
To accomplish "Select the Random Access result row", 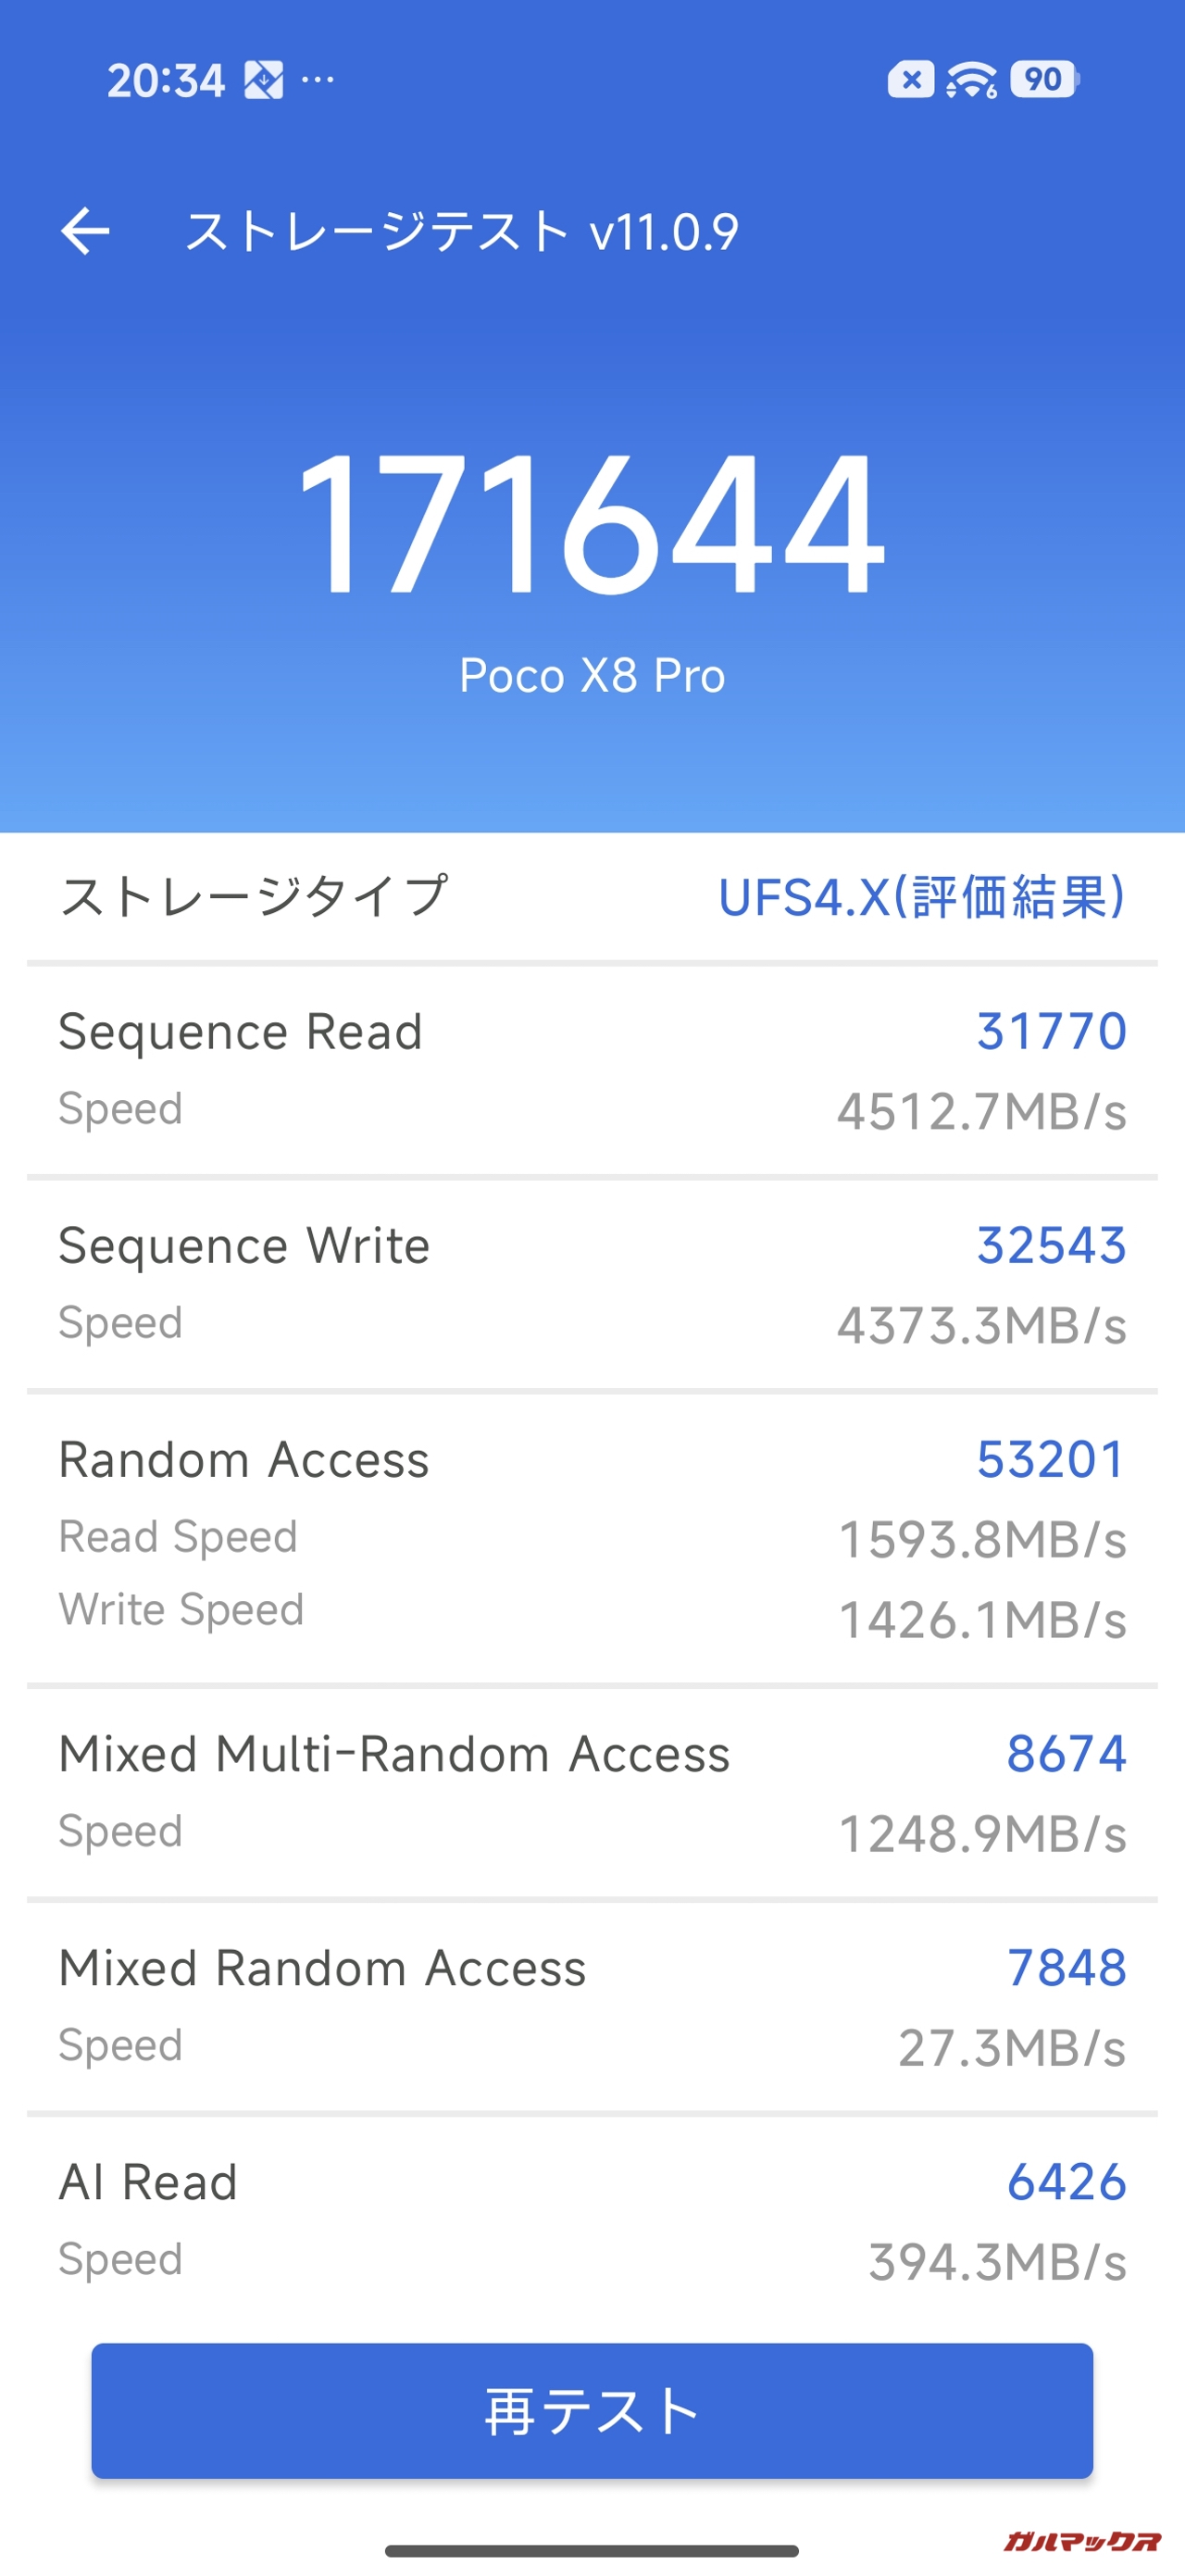I will click(592, 1535).
